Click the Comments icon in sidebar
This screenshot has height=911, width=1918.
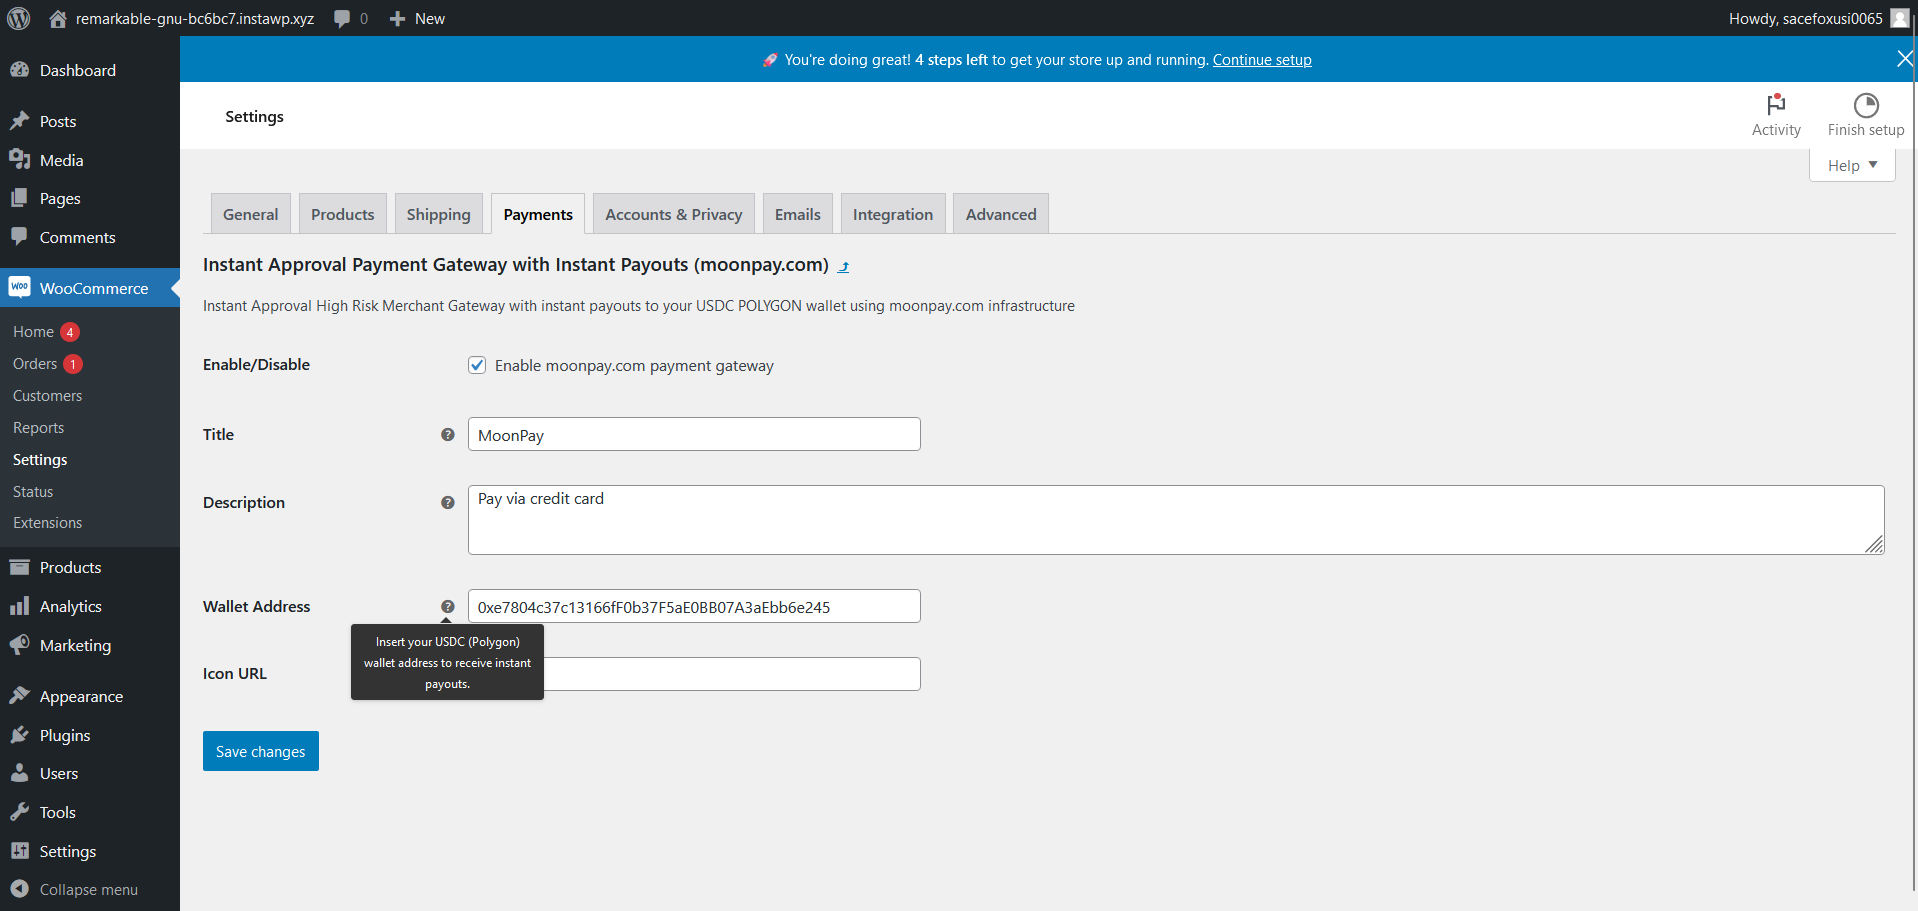tap(19, 237)
